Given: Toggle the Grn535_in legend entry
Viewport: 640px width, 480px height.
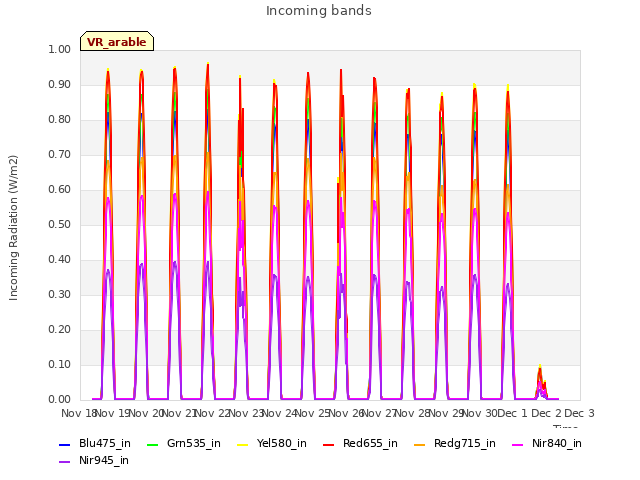Looking at the screenshot, I should [184, 443].
